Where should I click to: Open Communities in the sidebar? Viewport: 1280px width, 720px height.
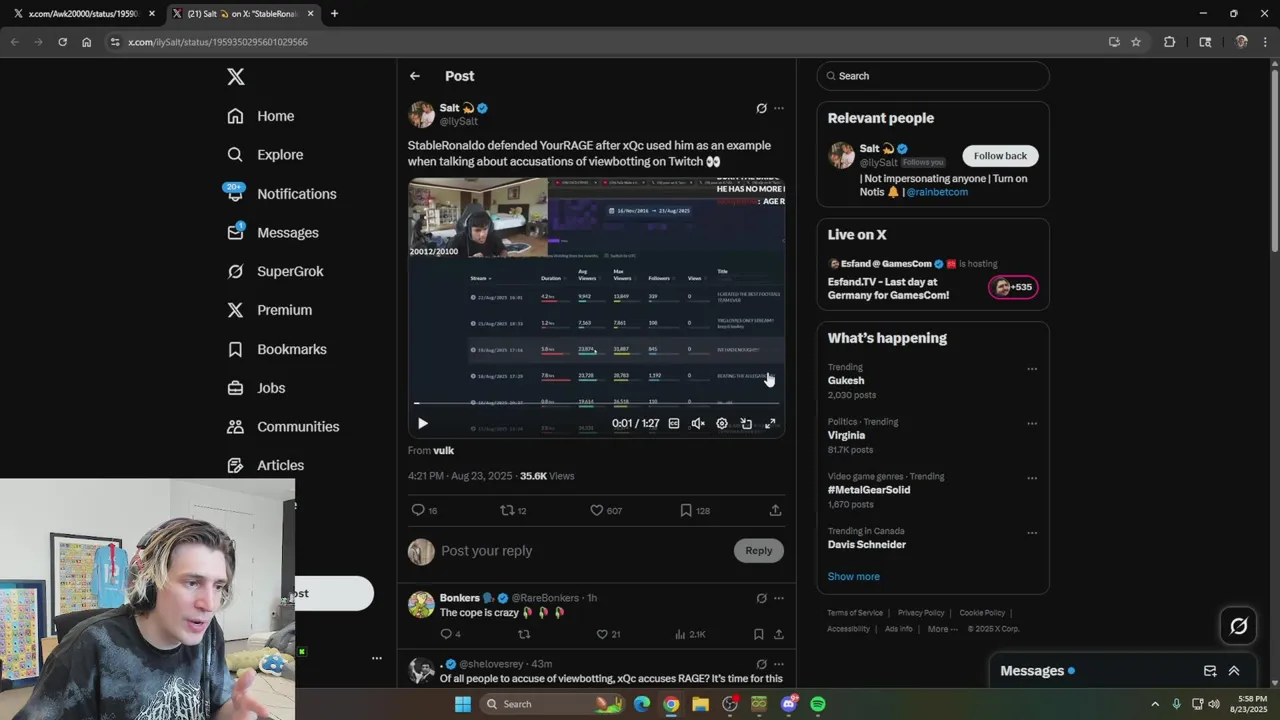(x=283, y=427)
